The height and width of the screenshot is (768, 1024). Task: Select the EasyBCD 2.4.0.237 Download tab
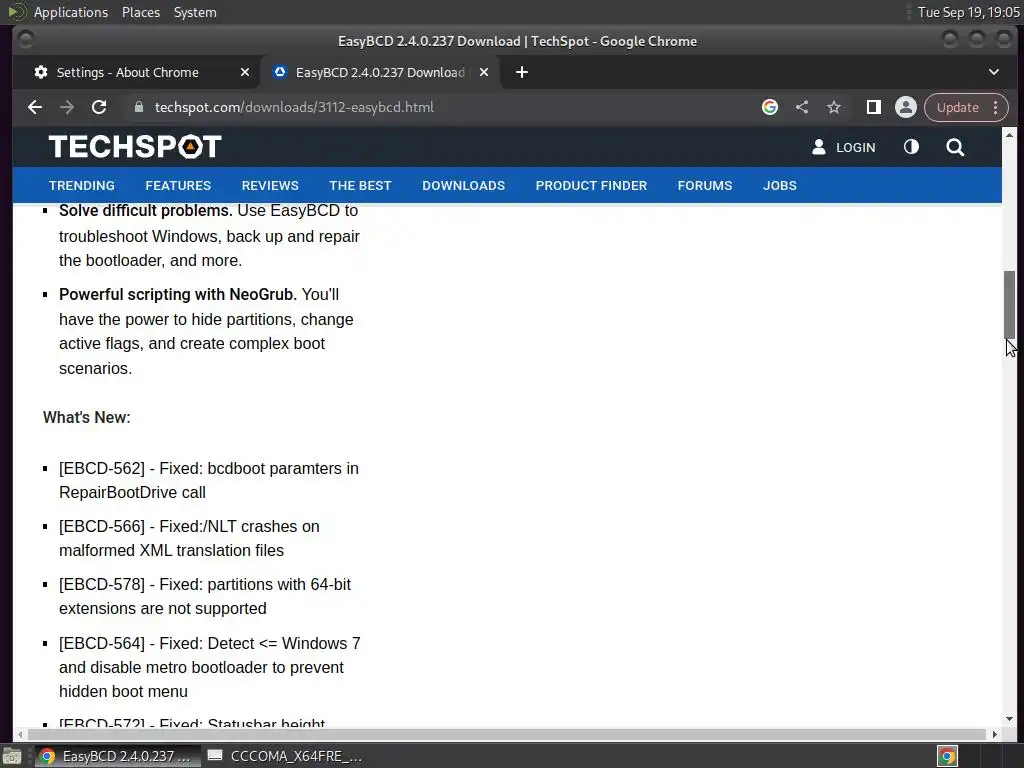380,72
